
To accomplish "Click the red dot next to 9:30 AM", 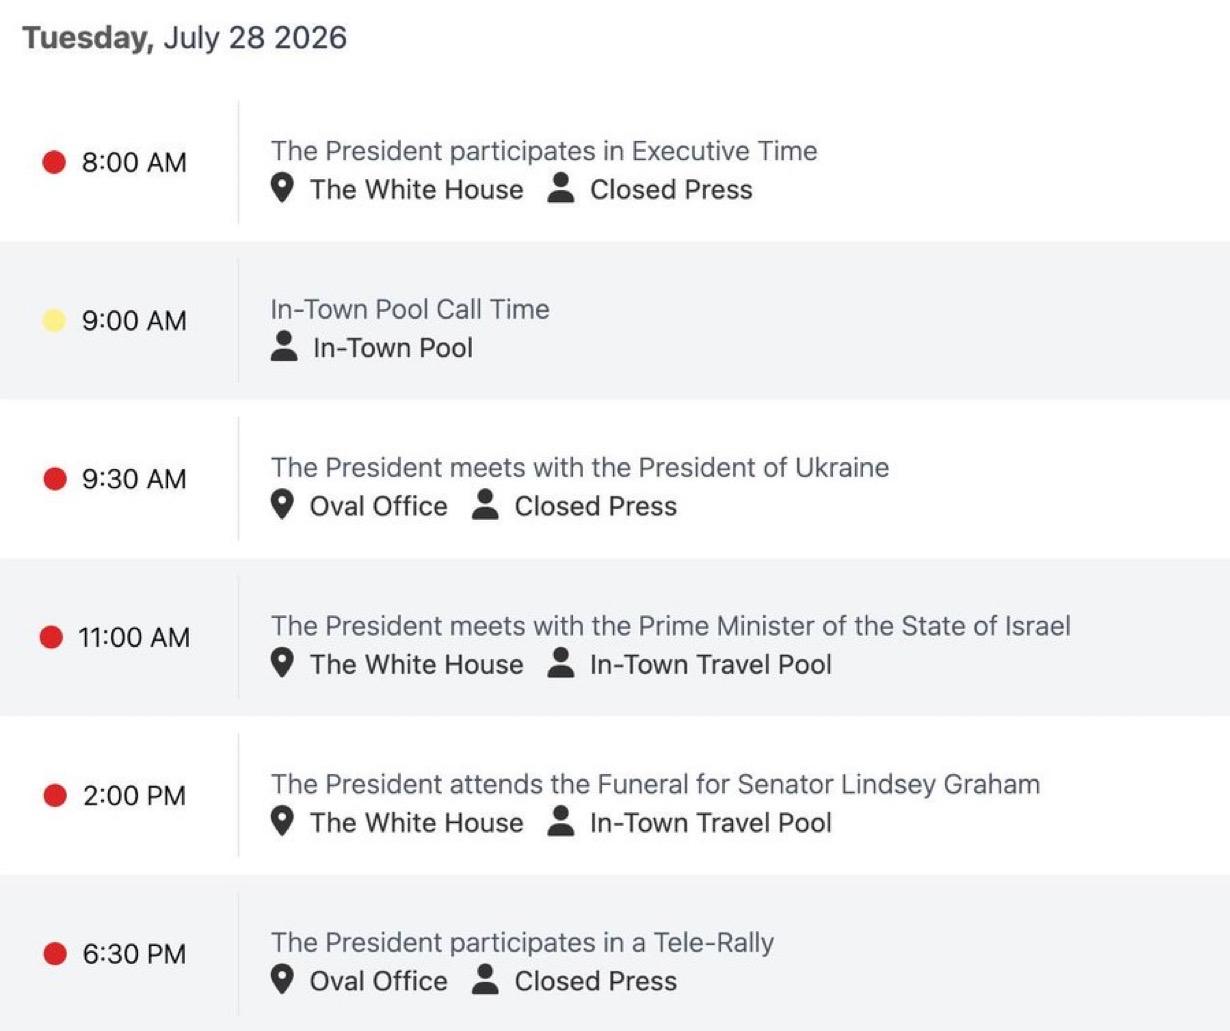I will point(54,479).
